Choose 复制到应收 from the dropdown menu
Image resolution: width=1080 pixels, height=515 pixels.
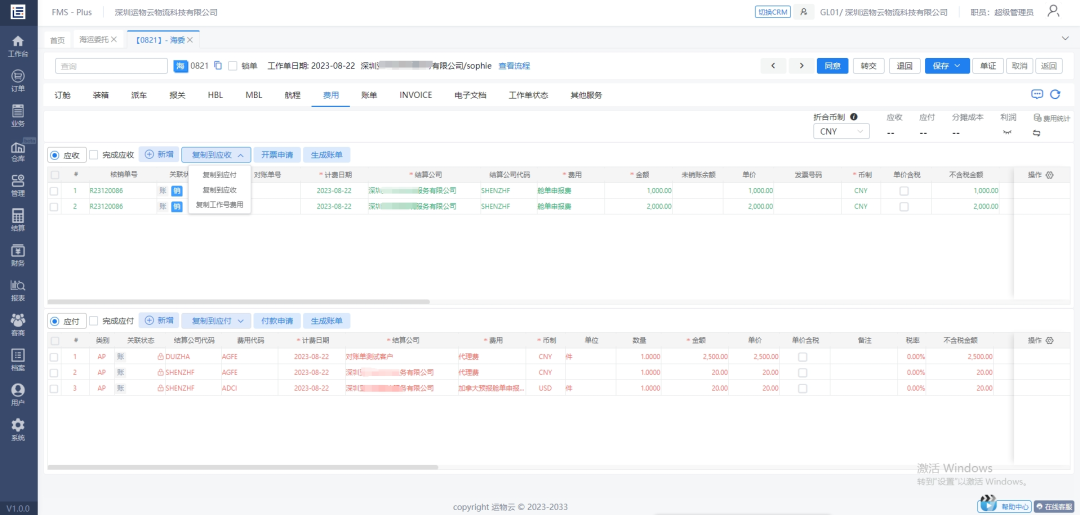[219, 189]
